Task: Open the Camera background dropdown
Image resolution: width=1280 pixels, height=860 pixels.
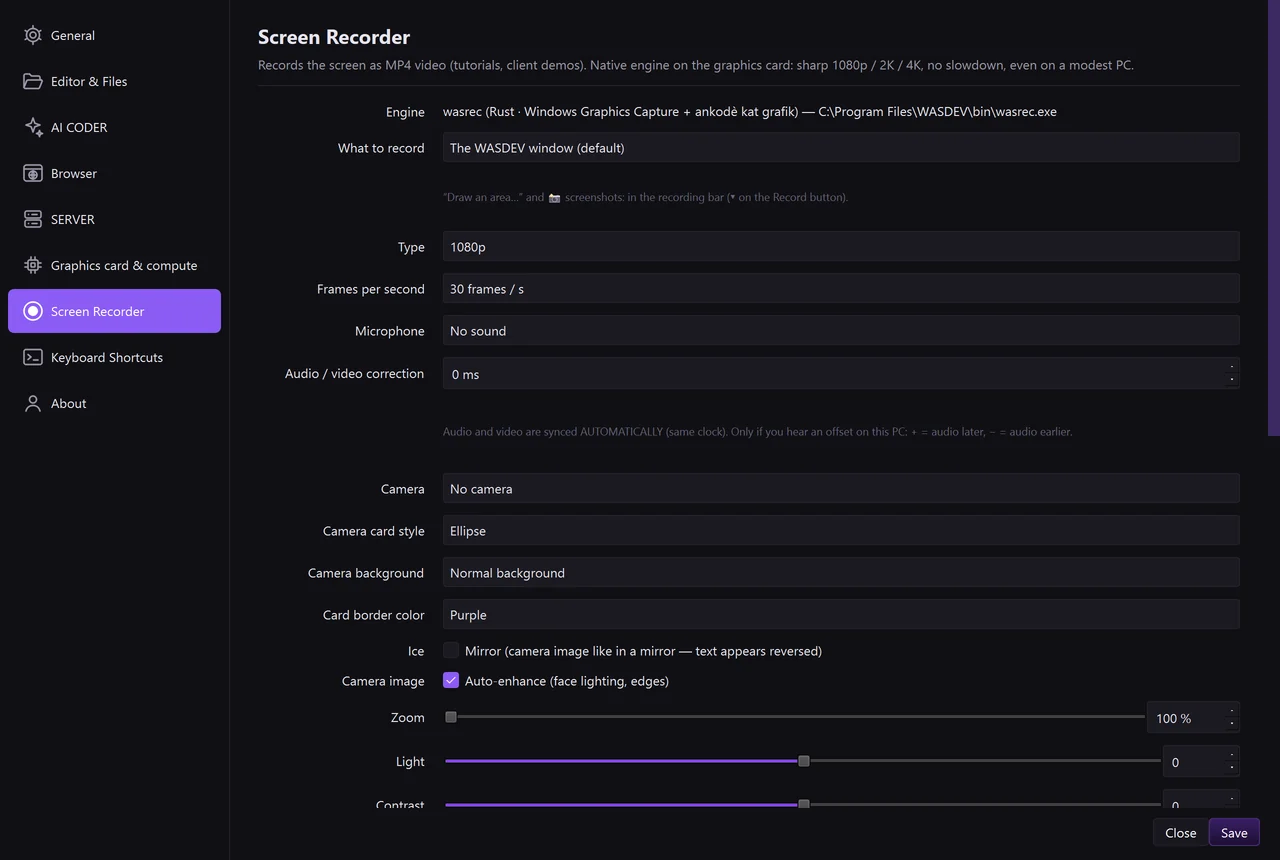Action: [841, 573]
